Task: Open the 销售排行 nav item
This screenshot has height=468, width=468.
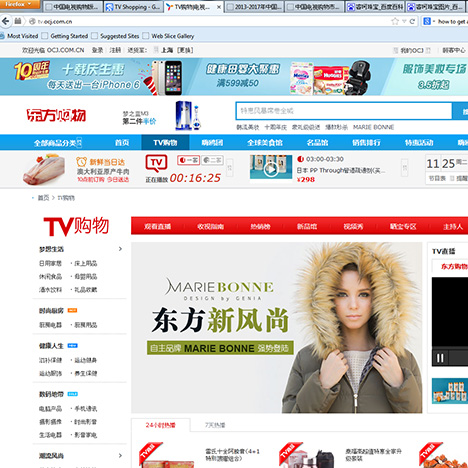Action: pos(366,143)
